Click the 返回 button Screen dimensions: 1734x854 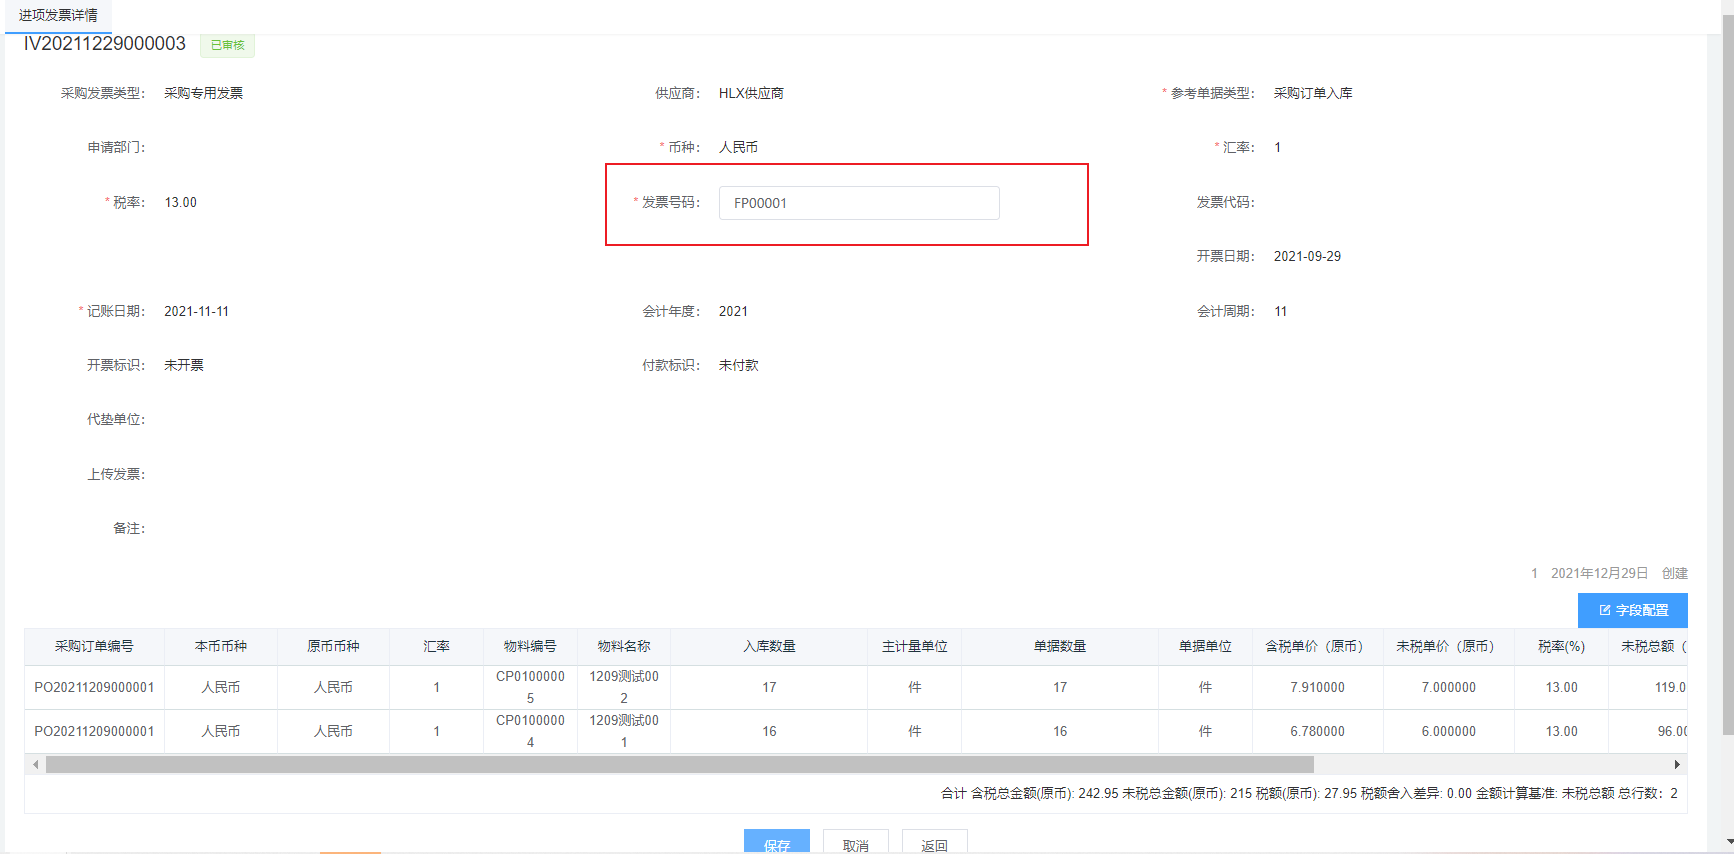coord(934,844)
